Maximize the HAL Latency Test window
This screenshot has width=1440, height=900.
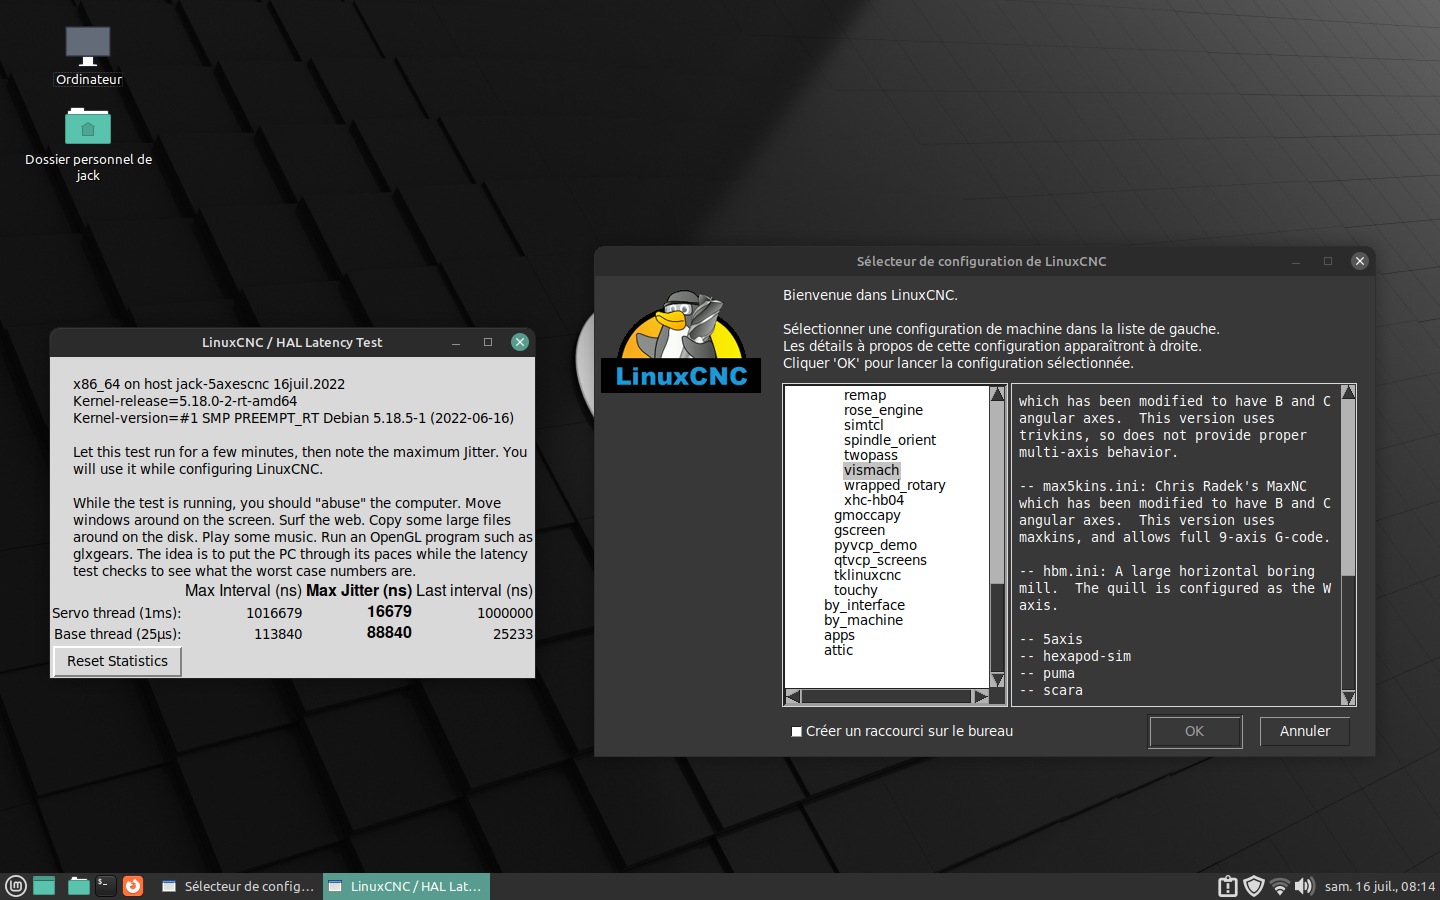click(x=488, y=342)
